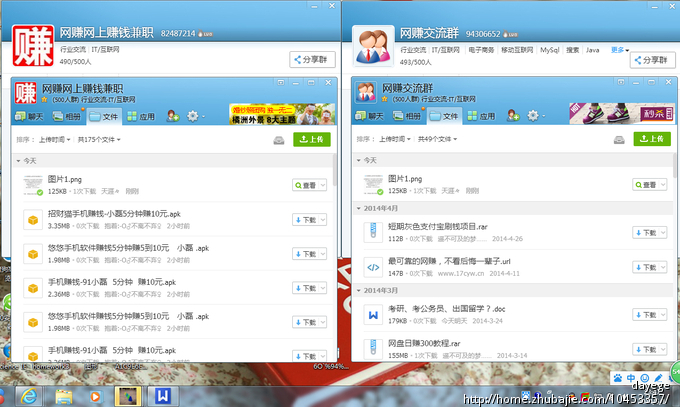
Task: Click 查看 for 图片1.png in 网赚交流群
Action: click(646, 185)
